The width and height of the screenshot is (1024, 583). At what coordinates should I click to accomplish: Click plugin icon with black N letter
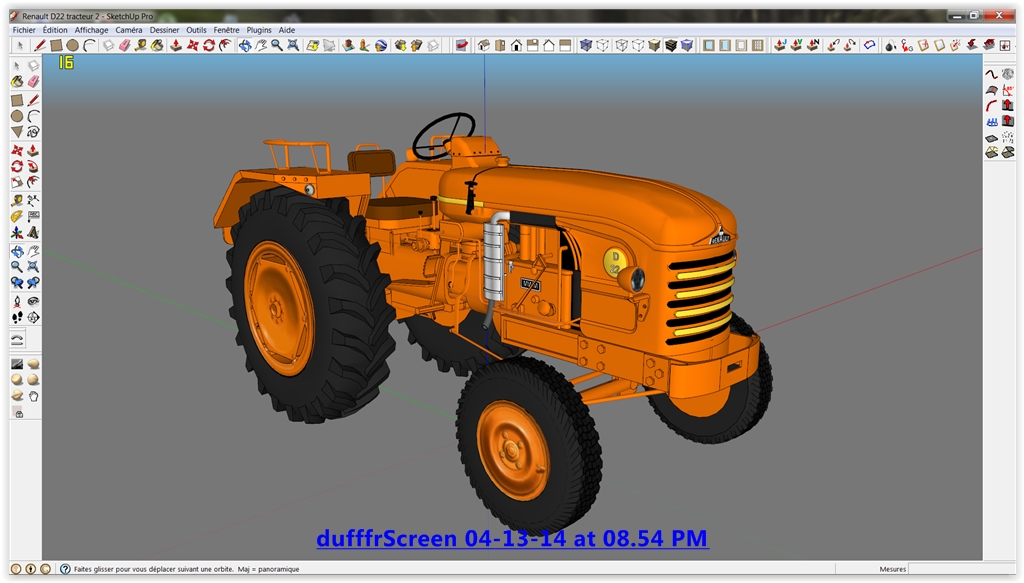pos(813,45)
